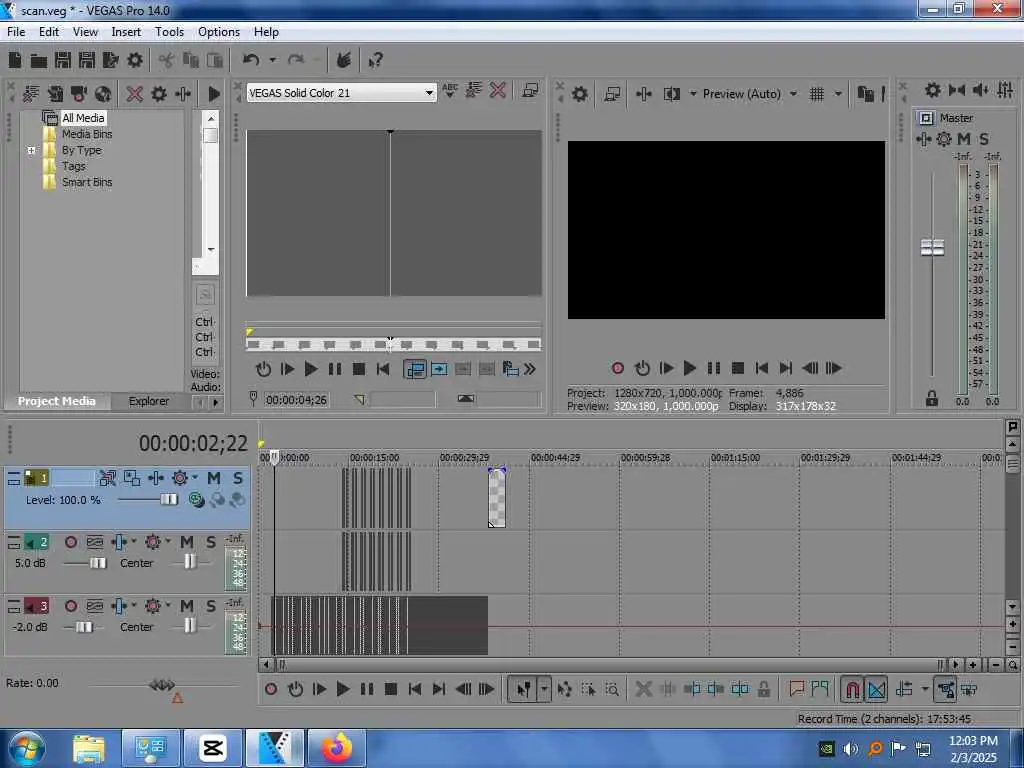Open the Edit menu

tap(49, 31)
